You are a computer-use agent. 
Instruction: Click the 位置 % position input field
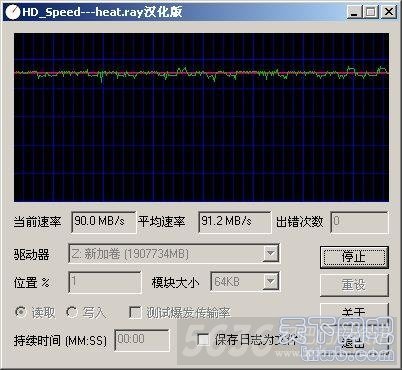click(105, 282)
